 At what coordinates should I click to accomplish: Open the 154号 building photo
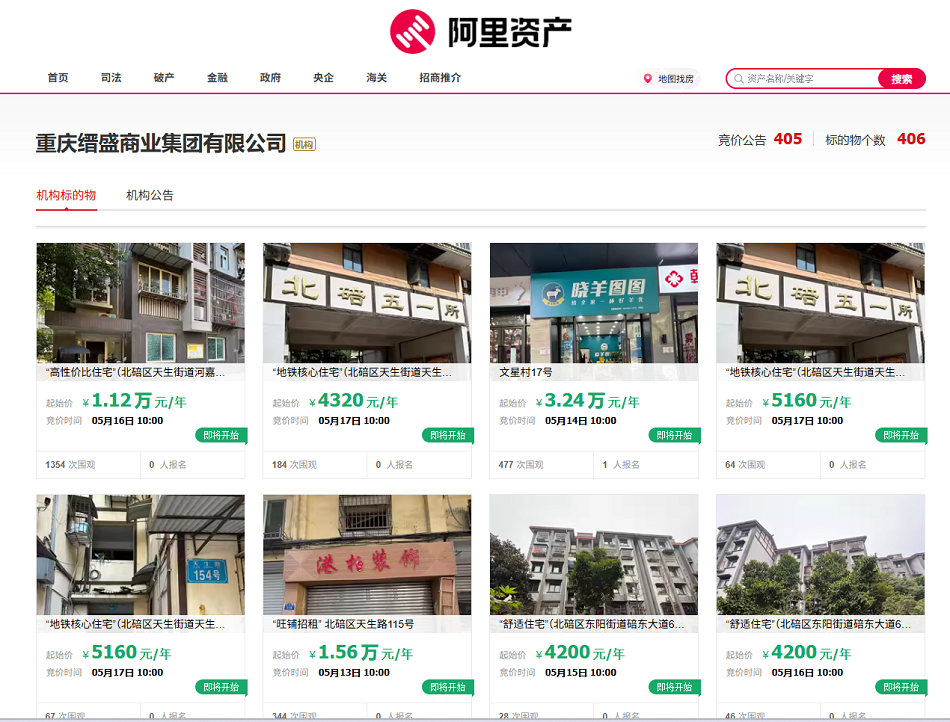(x=141, y=555)
